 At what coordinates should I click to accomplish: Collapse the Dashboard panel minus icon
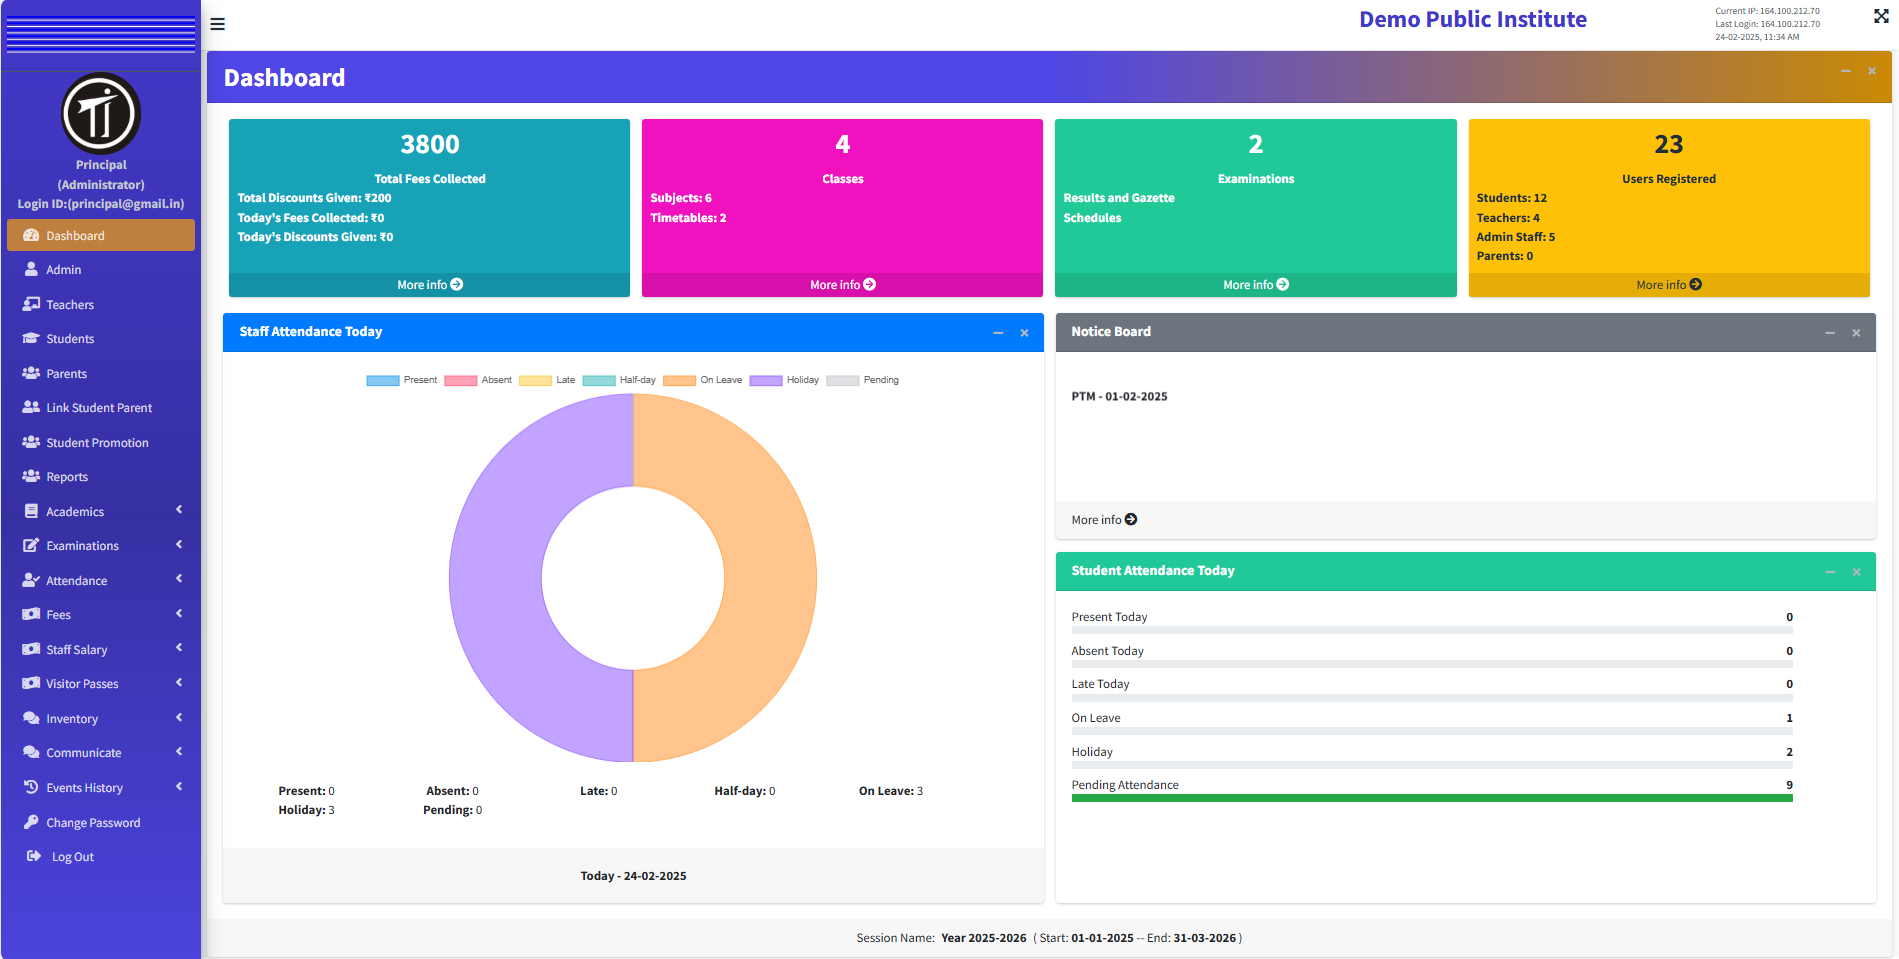(1846, 71)
